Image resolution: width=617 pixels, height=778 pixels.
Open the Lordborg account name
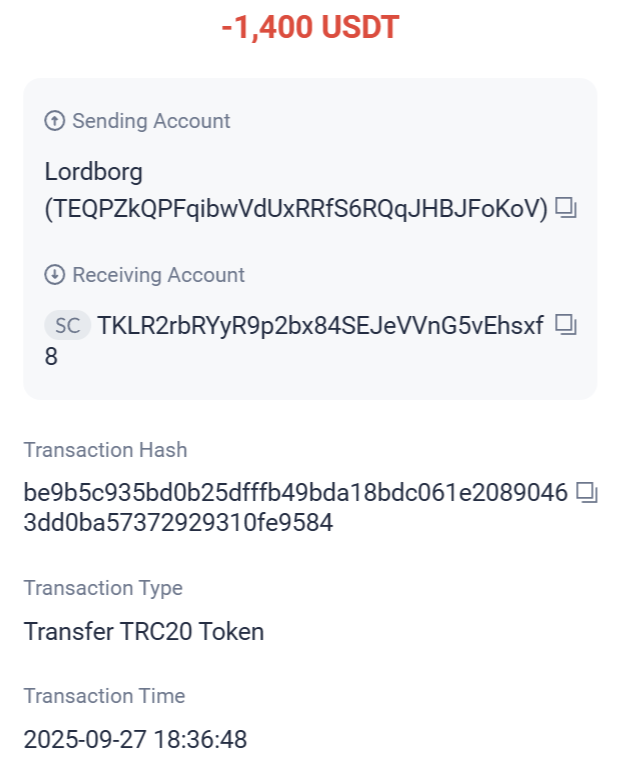(x=94, y=172)
